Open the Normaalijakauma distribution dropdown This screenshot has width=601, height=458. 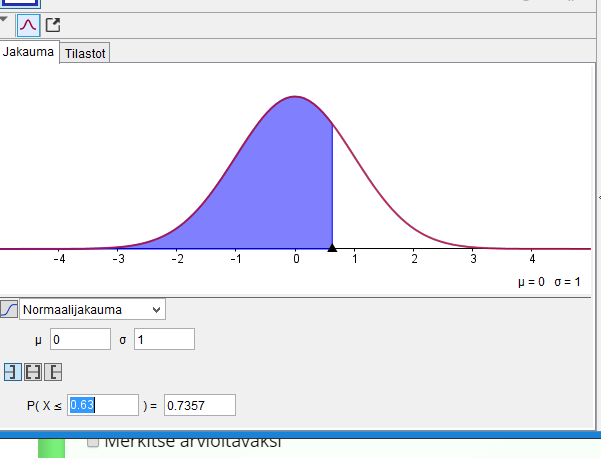coord(92,310)
